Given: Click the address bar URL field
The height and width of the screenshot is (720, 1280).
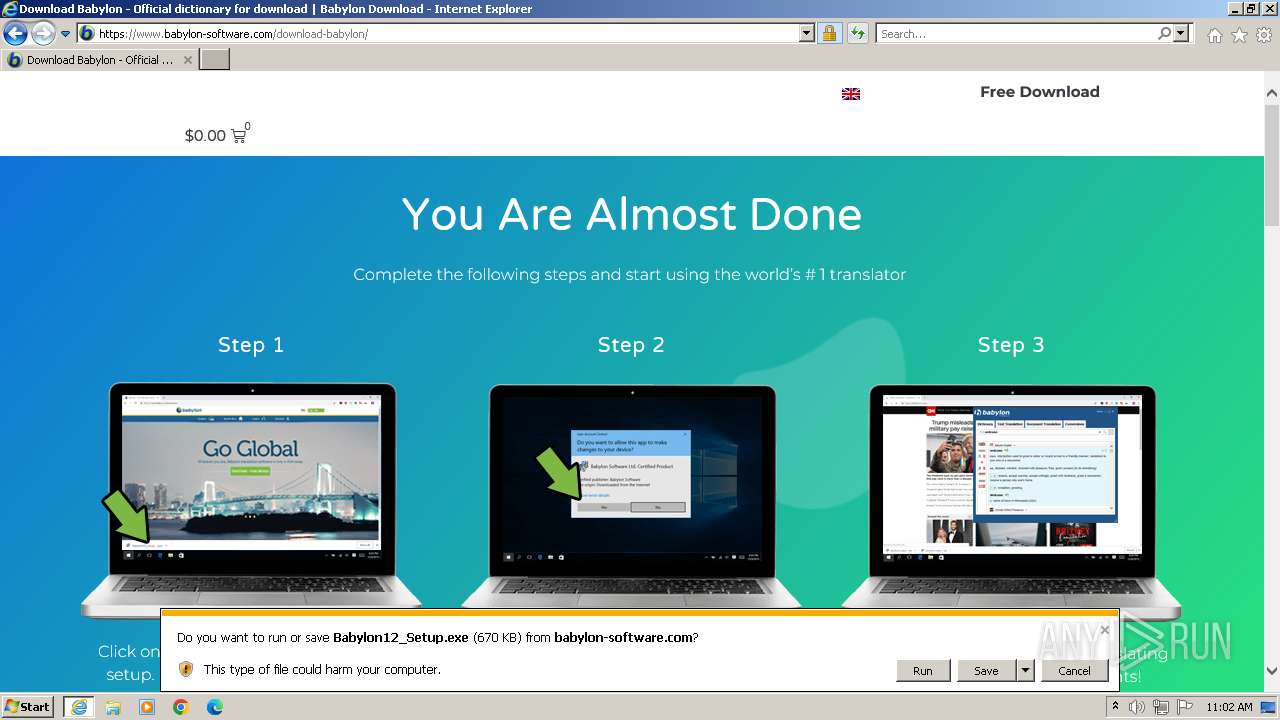Looking at the screenshot, I should coord(438,34).
